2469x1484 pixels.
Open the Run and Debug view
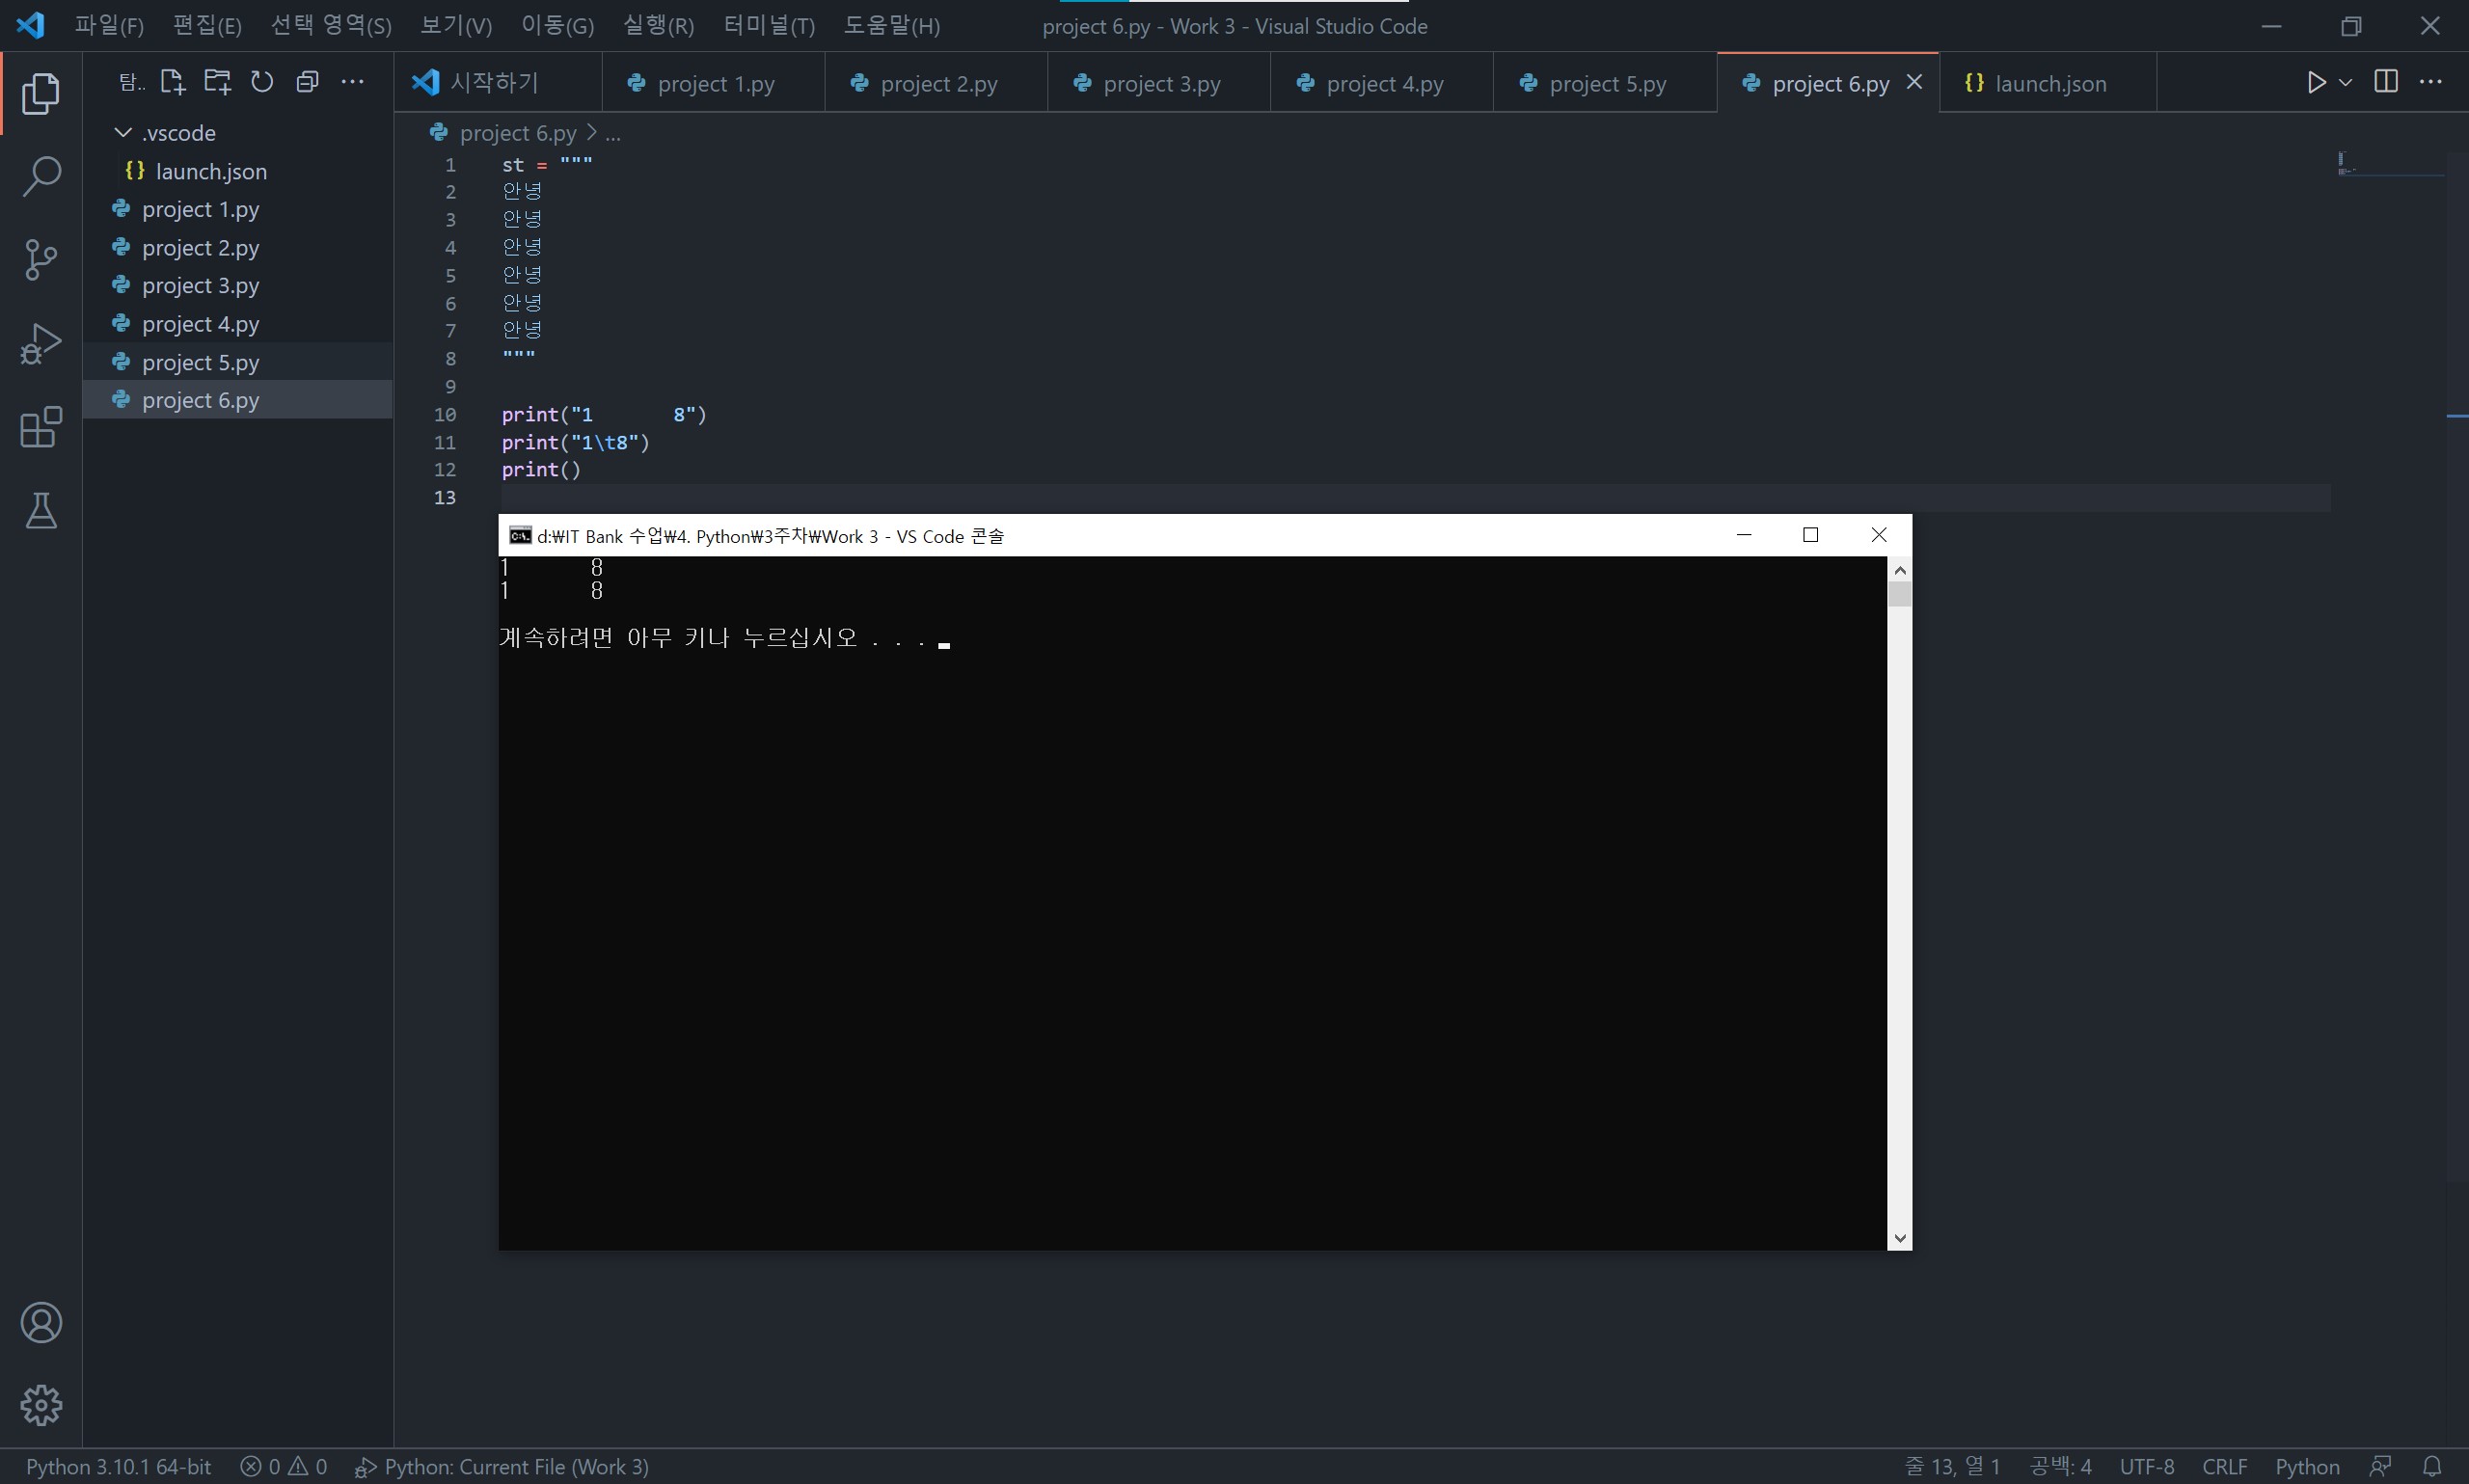(x=41, y=344)
